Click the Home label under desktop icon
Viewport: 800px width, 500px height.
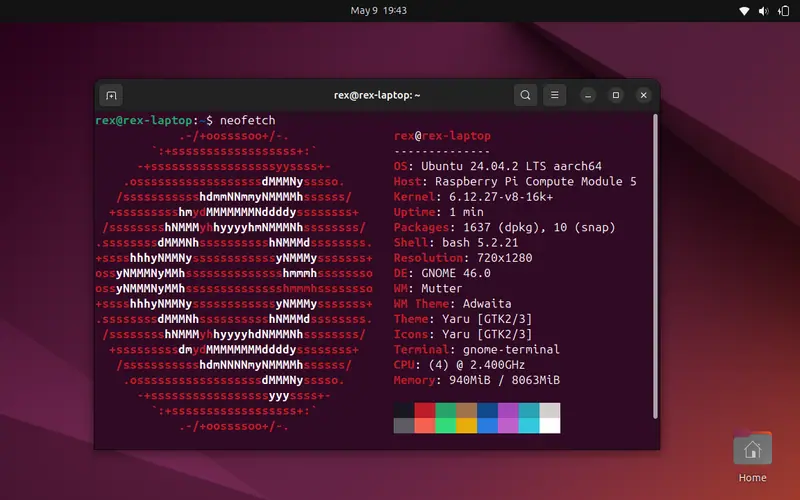point(752,478)
